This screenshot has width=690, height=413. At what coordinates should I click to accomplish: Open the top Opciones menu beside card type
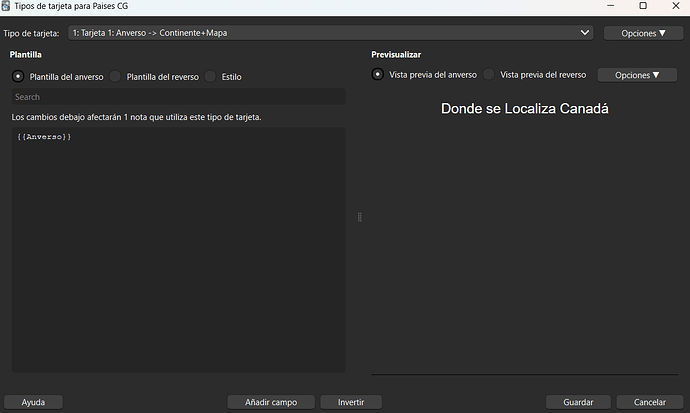pyautogui.click(x=643, y=33)
